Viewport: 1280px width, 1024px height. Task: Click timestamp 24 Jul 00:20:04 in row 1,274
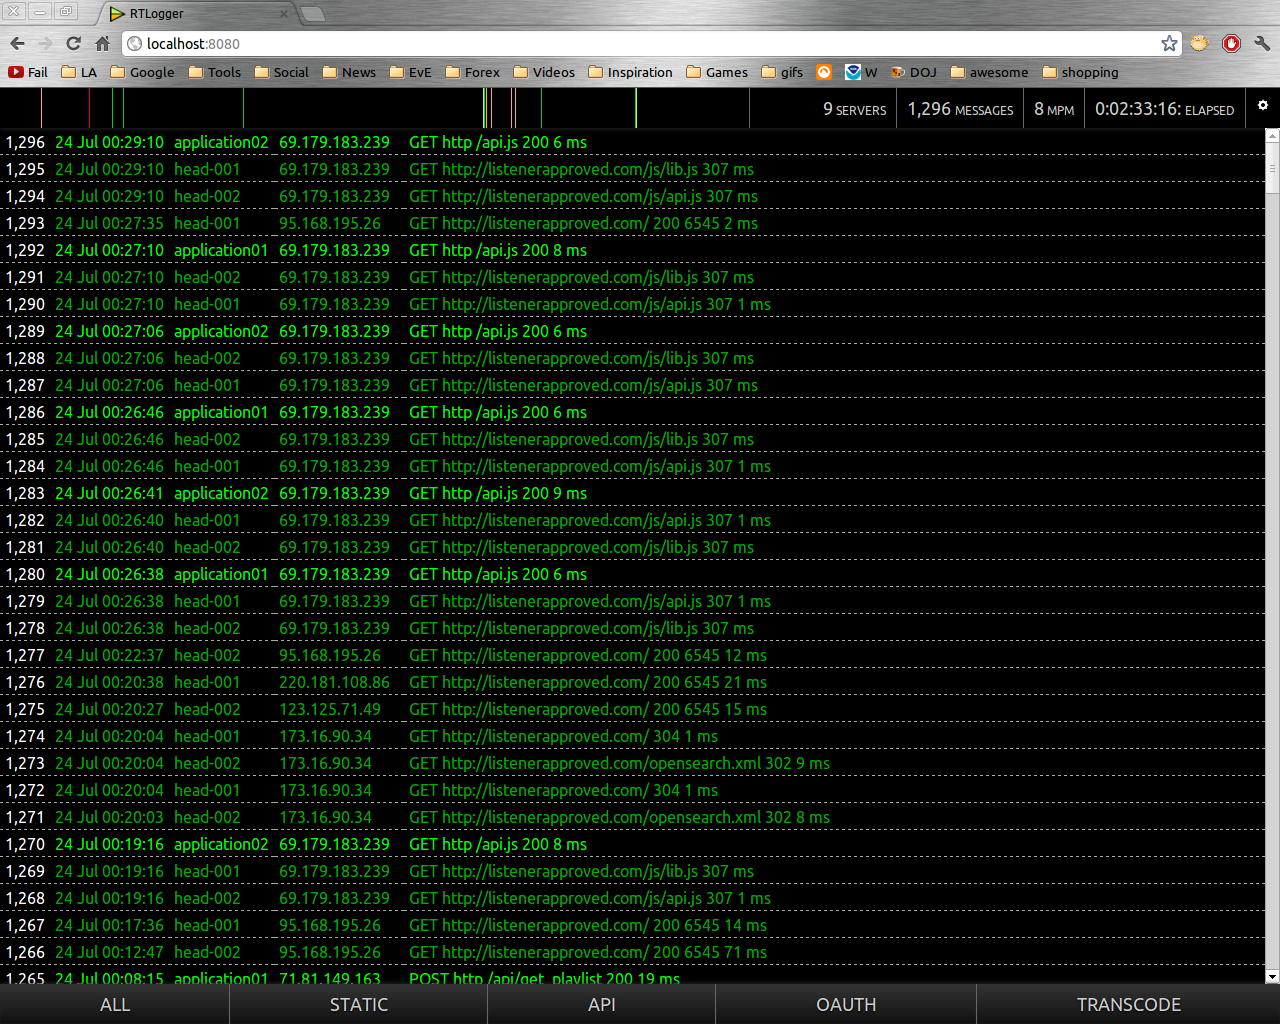(109, 736)
